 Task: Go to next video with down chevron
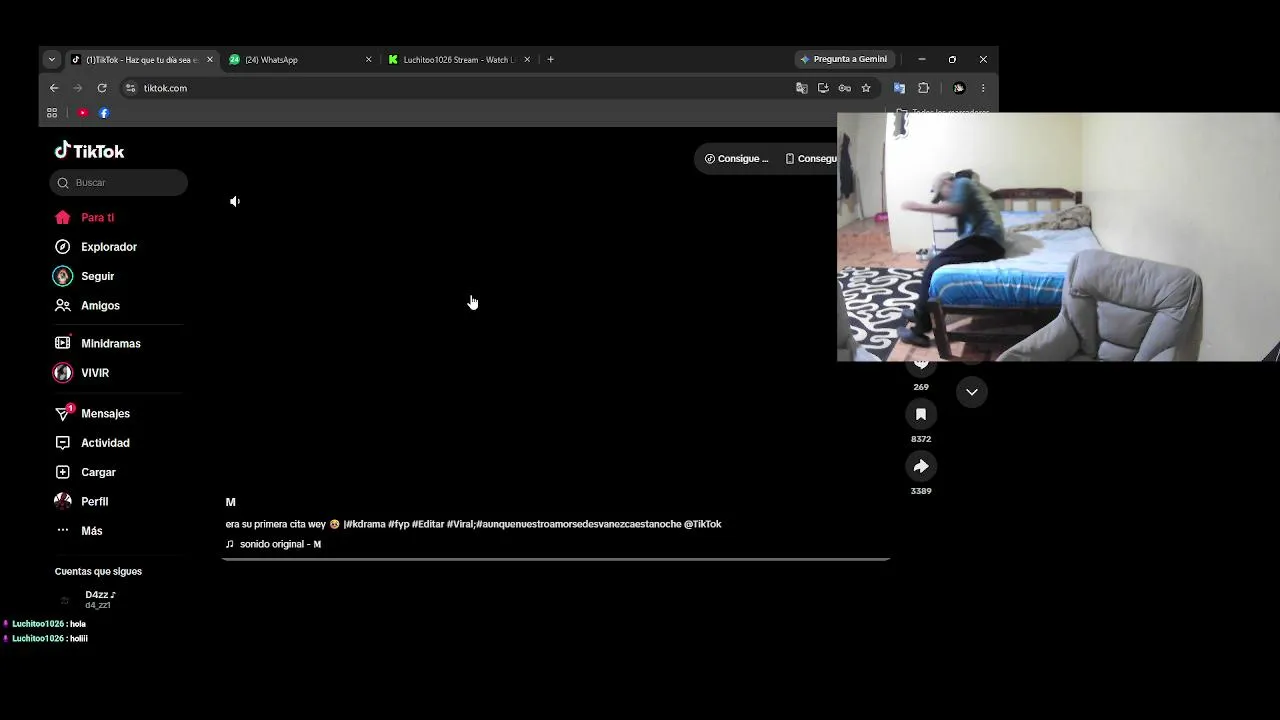point(972,392)
